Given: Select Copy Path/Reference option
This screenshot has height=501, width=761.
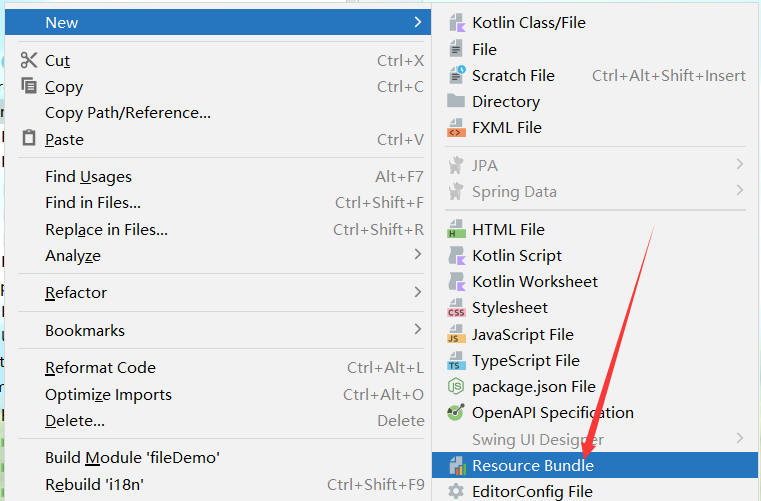Looking at the screenshot, I should click(x=128, y=113).
